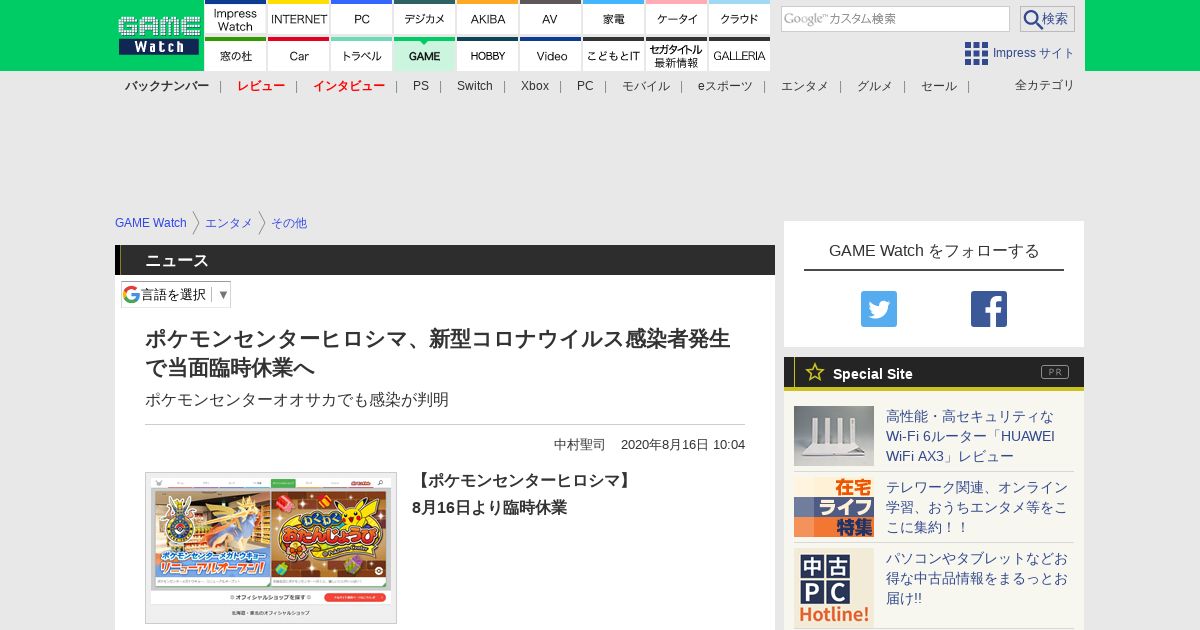Click the ニュース section header
Screen dimensions: 1200x630
point(445,260)
